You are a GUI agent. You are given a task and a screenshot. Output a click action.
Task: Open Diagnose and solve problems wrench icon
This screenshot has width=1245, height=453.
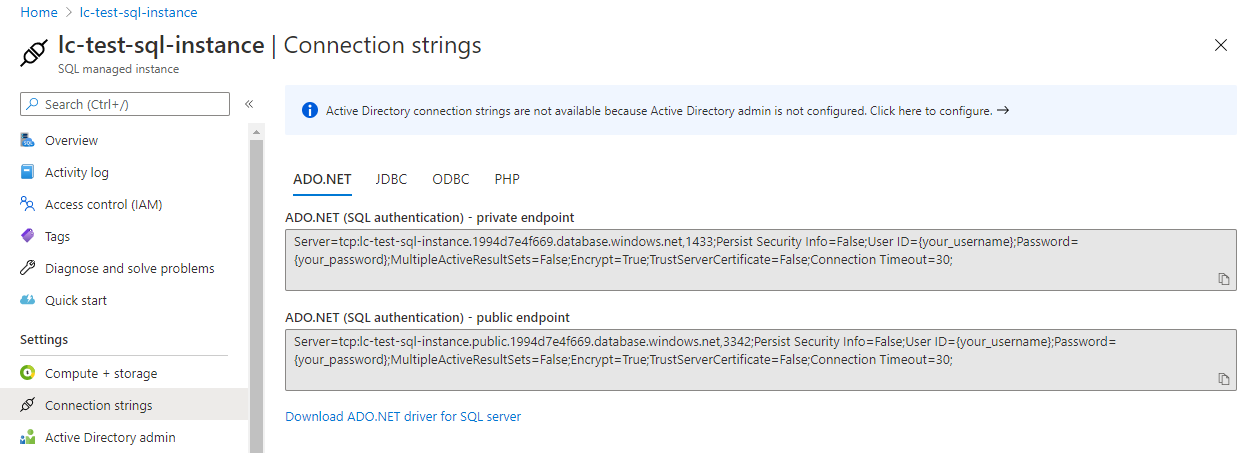[x=28, y=268]
